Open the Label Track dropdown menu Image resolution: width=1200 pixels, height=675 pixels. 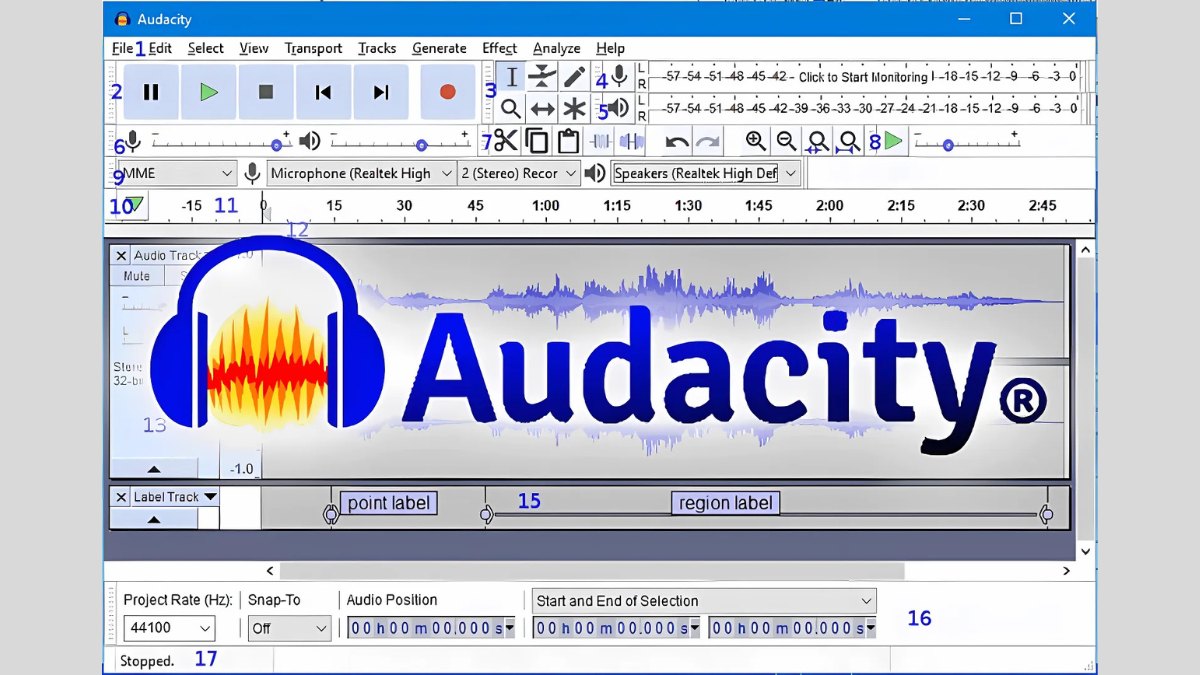pos(210,497)
